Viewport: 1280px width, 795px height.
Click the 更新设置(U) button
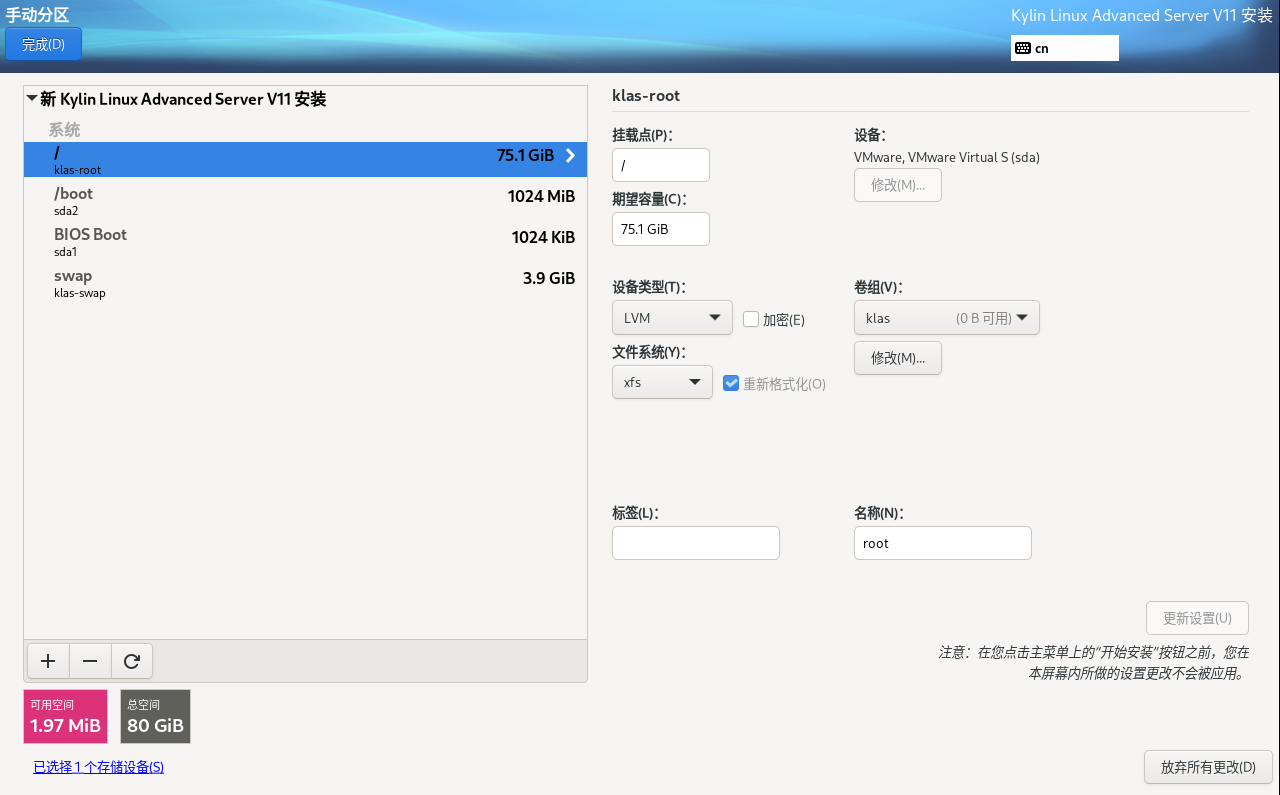pos(1196,617)
